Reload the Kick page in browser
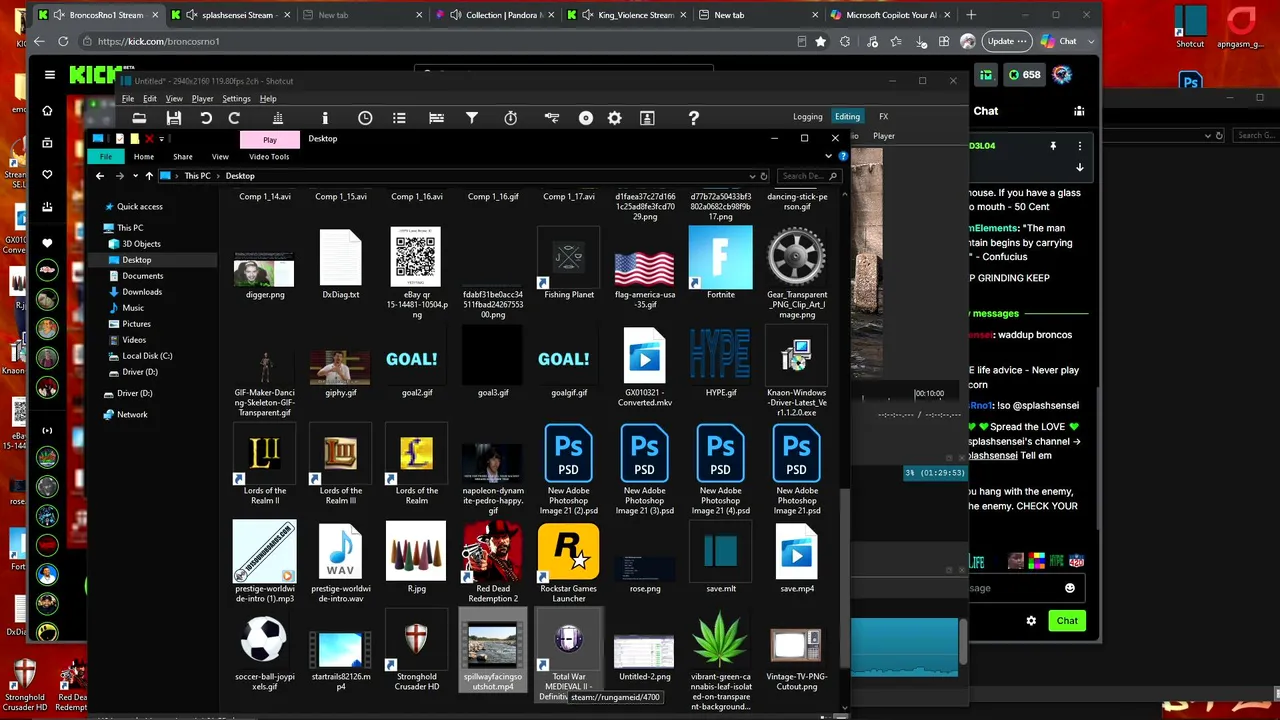 tap(63, 41)
